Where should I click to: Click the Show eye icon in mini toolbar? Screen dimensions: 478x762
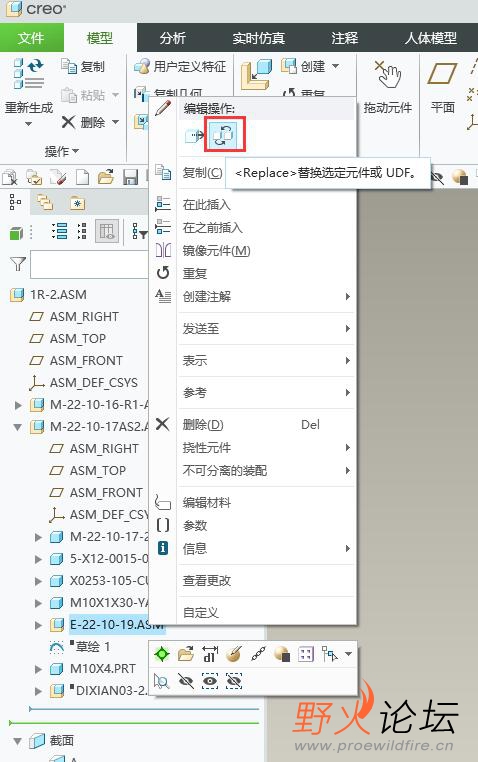point(210,681)
